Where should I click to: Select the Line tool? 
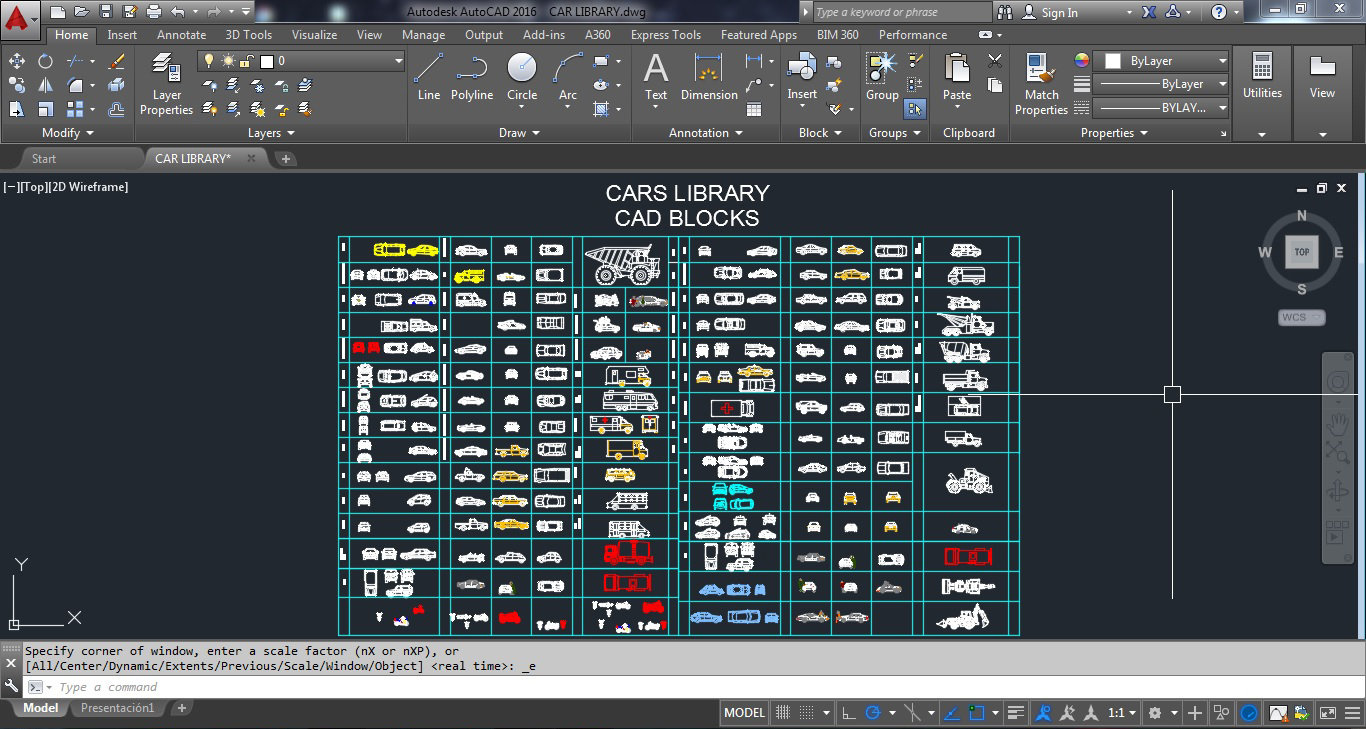pos(428,75)
